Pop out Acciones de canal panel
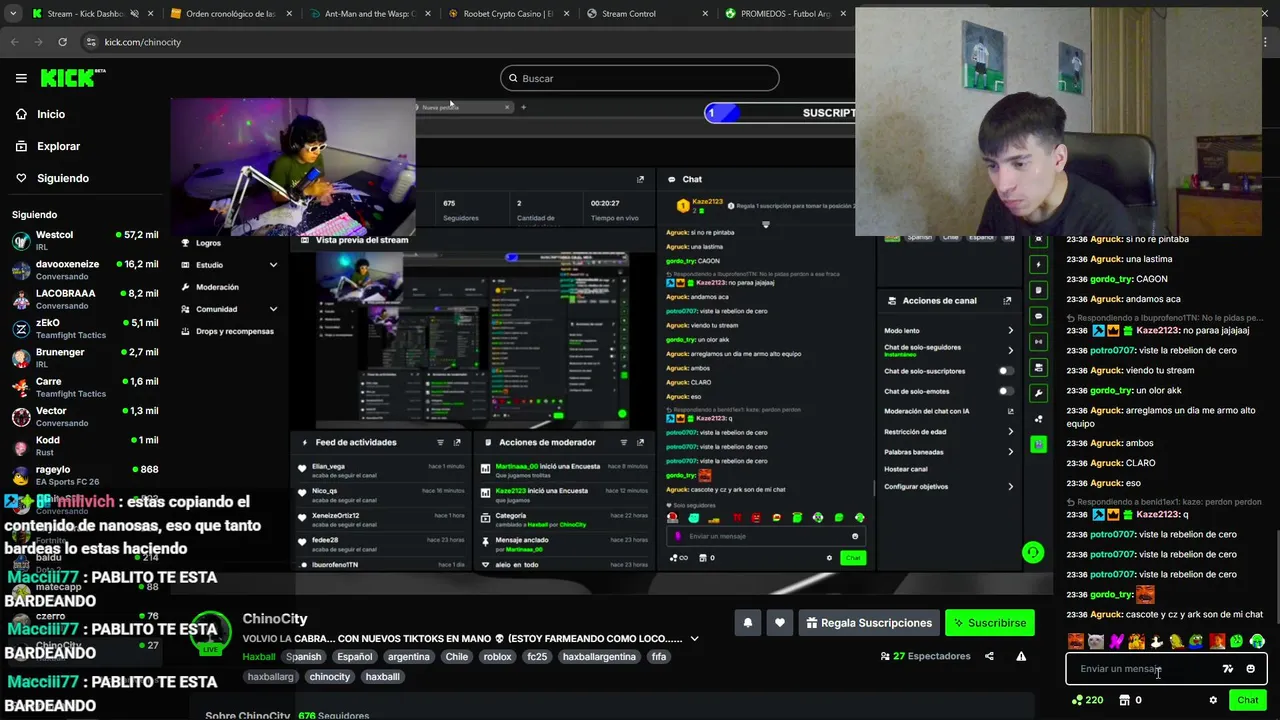The height and width of the screenshot is (720, 1280). click(1007, 301)
